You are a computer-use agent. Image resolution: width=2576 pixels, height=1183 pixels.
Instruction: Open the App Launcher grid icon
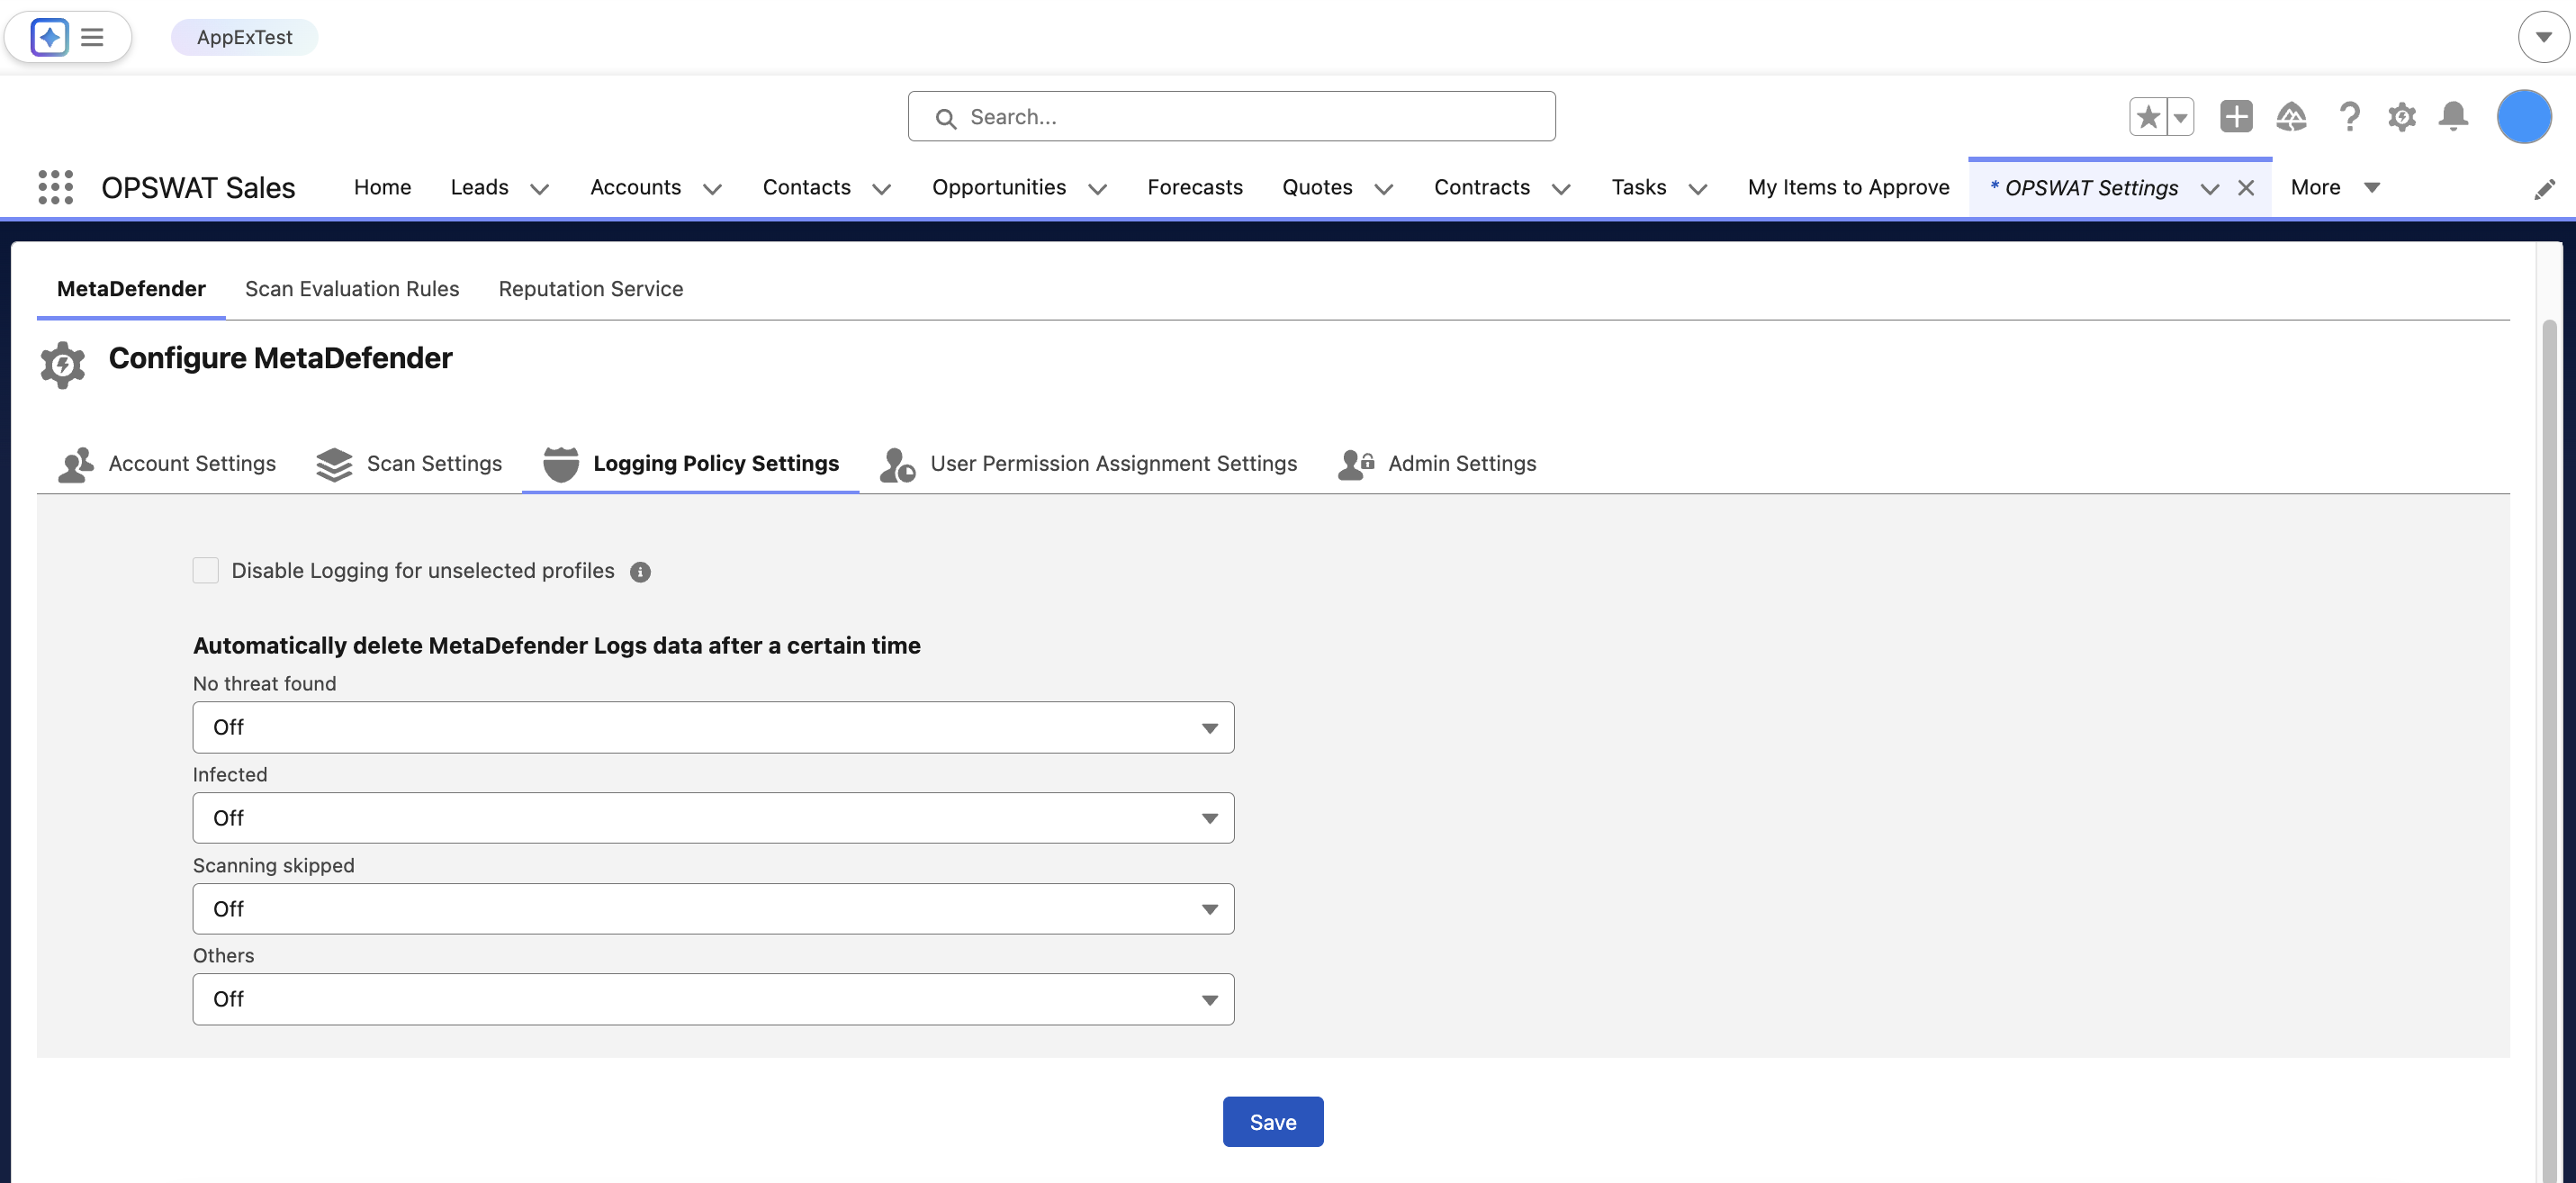pyautogui.click(x=55, y=187)
